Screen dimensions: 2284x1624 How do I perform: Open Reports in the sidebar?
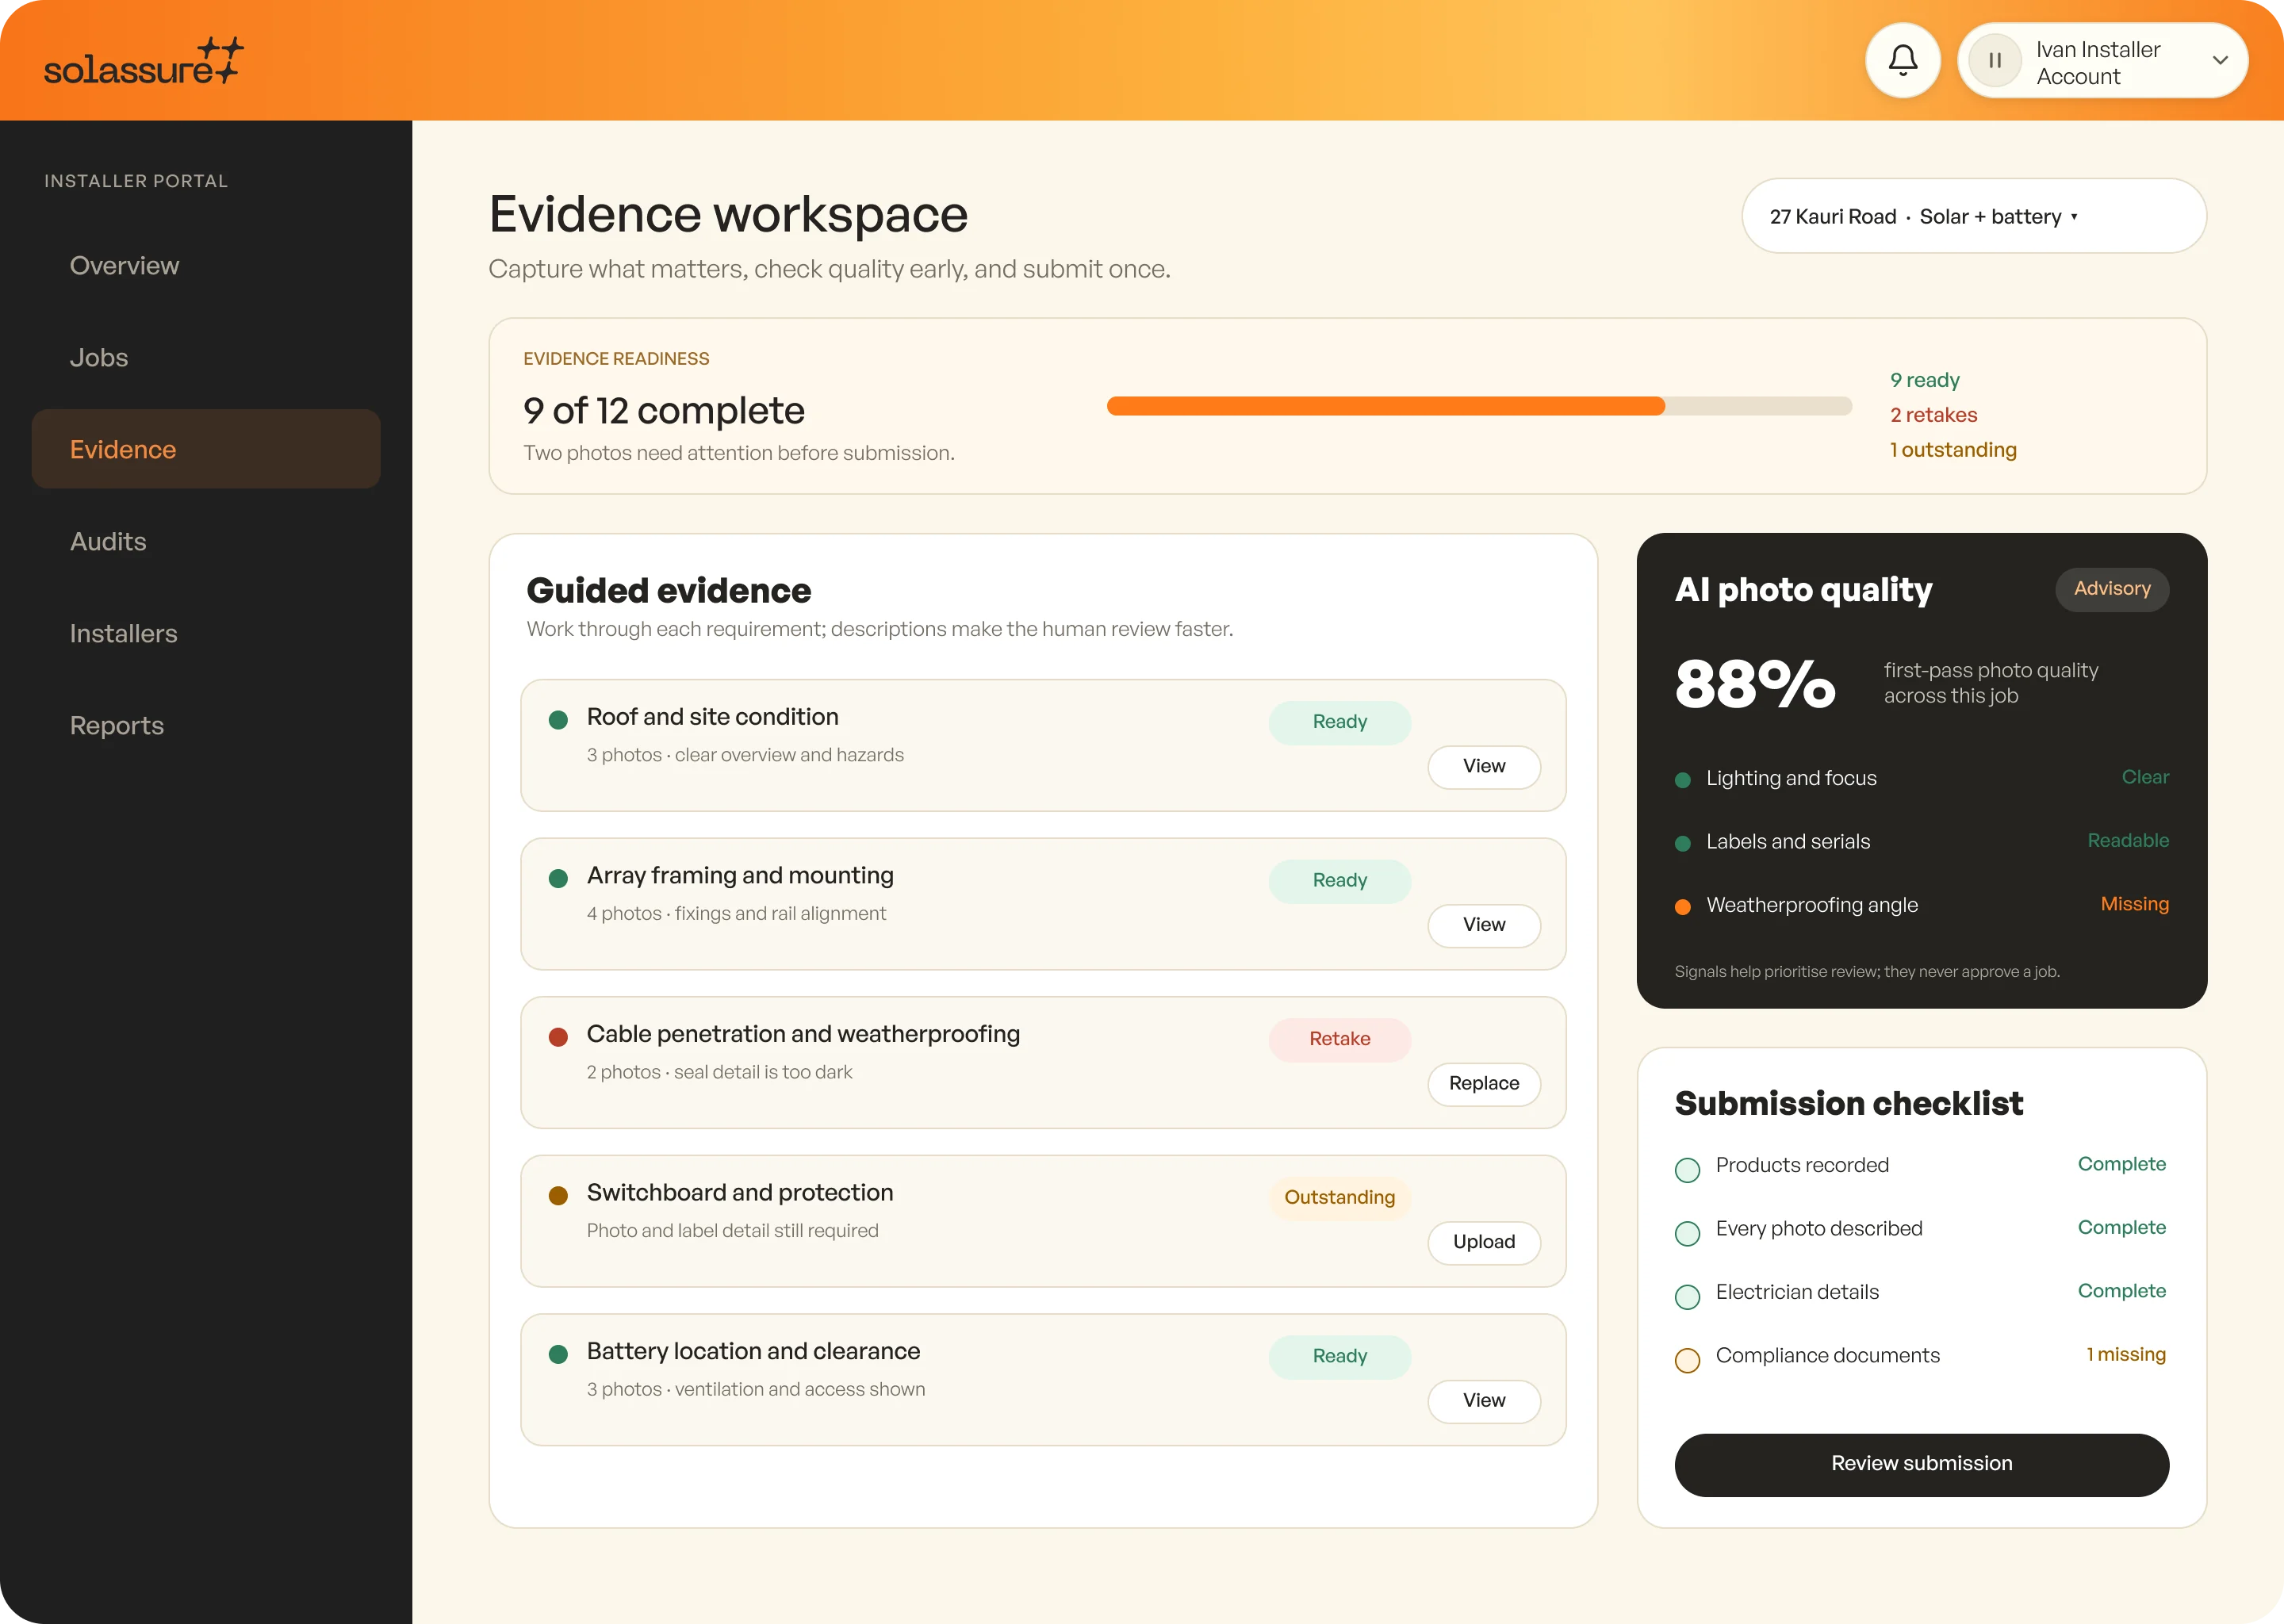tap(206, 725)
